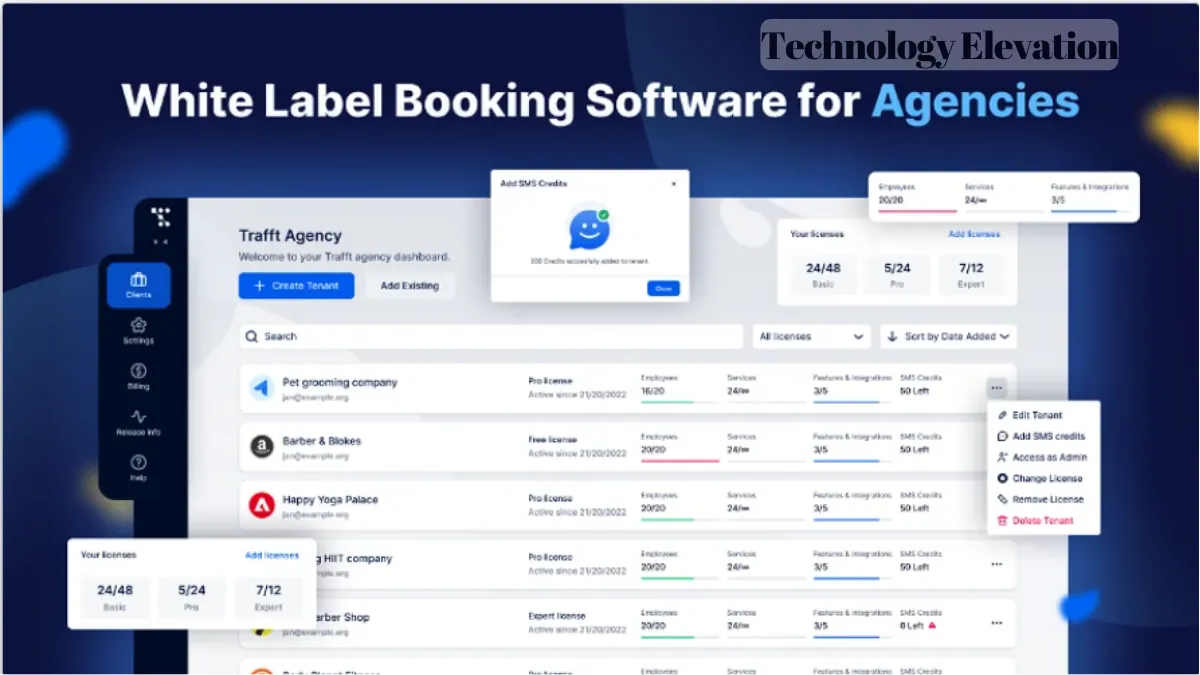Go to Billing in the sidebar
This screenshot has width=1200, height=675.
139,377
